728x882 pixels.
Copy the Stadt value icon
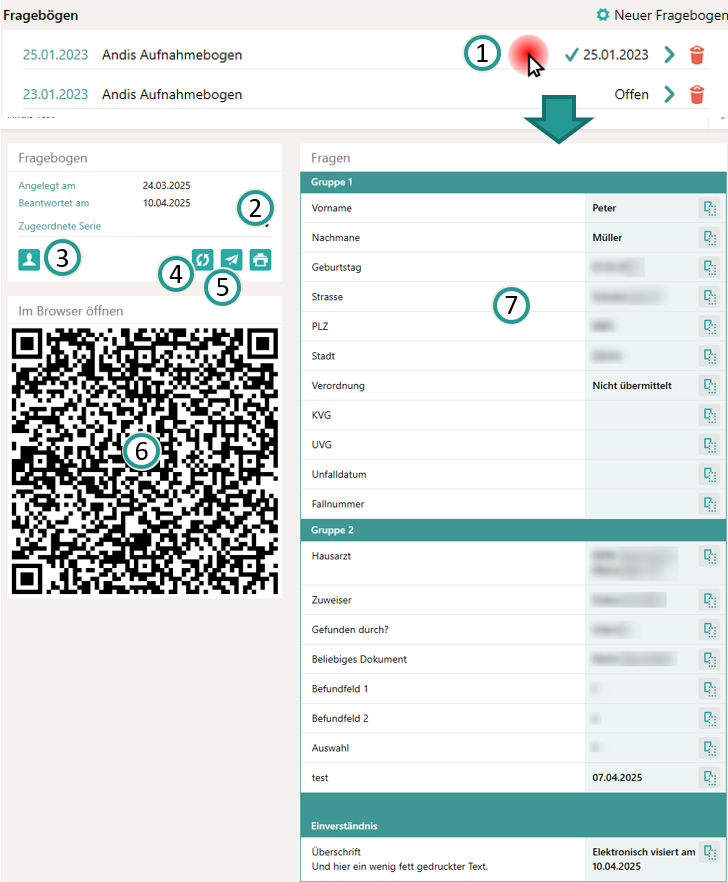click(709, 356)
